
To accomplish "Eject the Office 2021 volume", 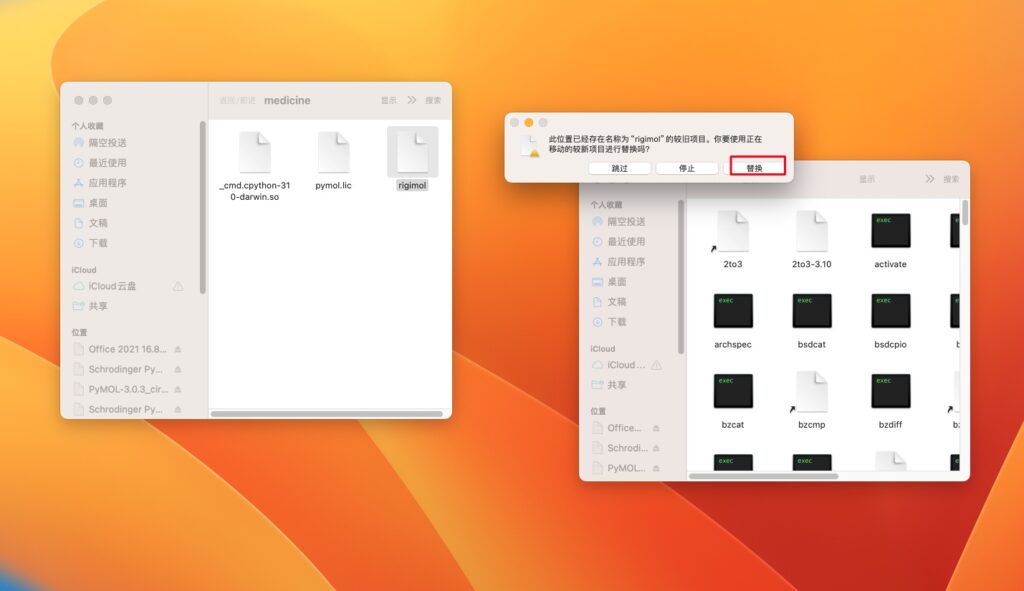I will tap(177, 350).
